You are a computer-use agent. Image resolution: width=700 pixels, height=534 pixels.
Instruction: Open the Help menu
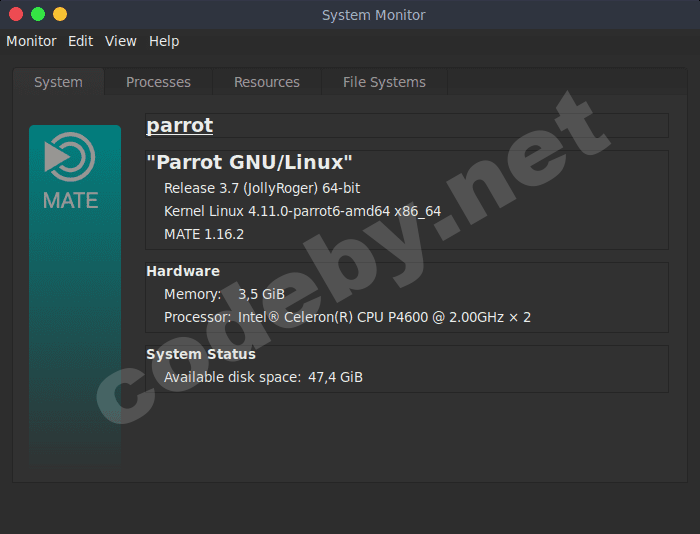coord(164,41)
